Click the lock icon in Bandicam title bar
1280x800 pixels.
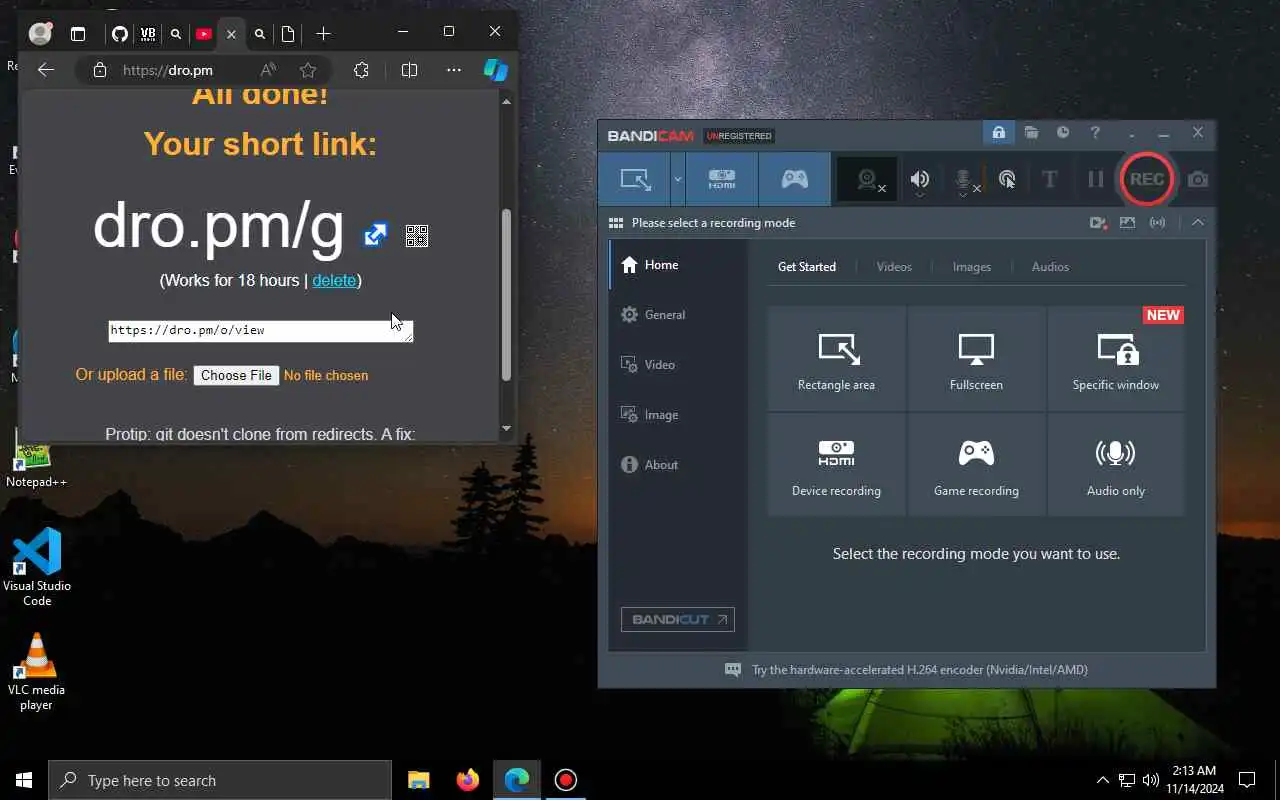coord(998,133)
